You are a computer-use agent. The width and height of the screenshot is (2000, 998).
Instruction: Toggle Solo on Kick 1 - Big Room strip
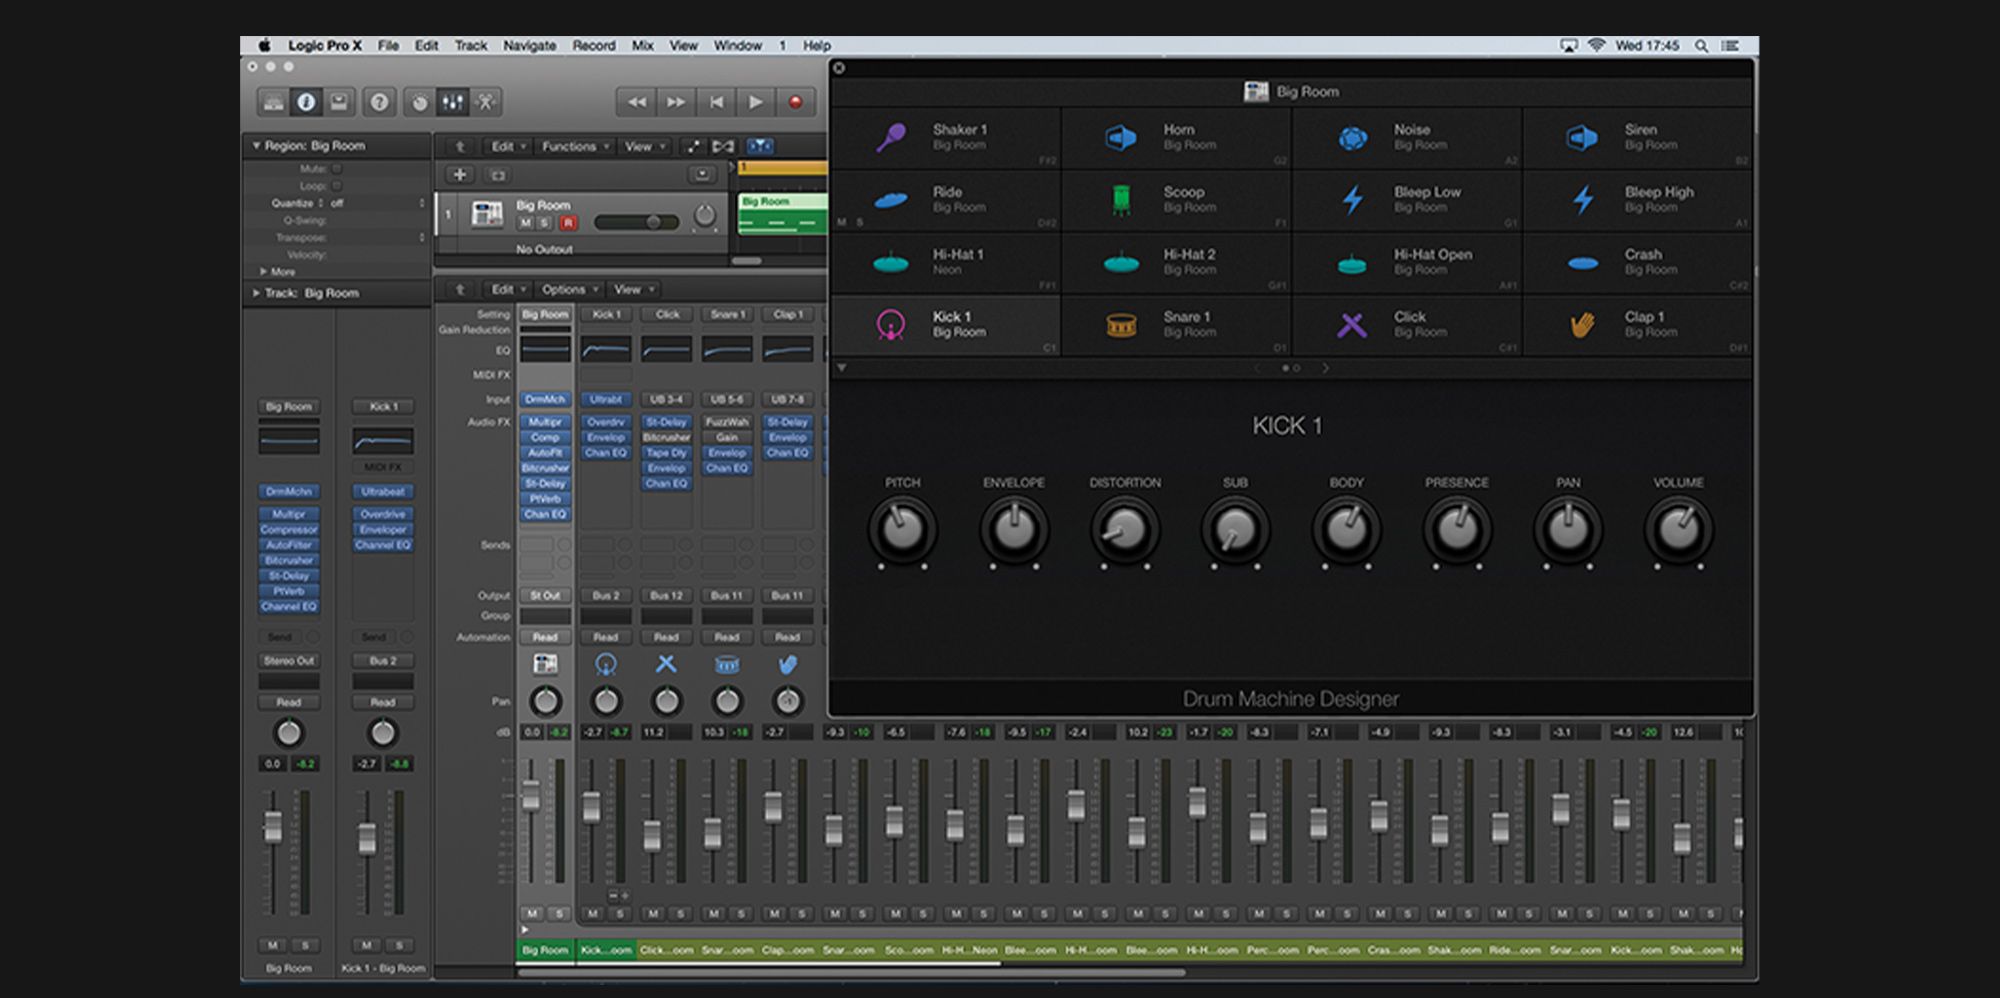399,945
